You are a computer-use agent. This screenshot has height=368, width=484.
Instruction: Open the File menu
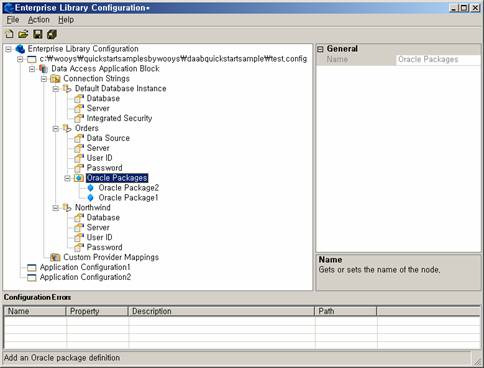pyautogui.click(x=13, y=20)
